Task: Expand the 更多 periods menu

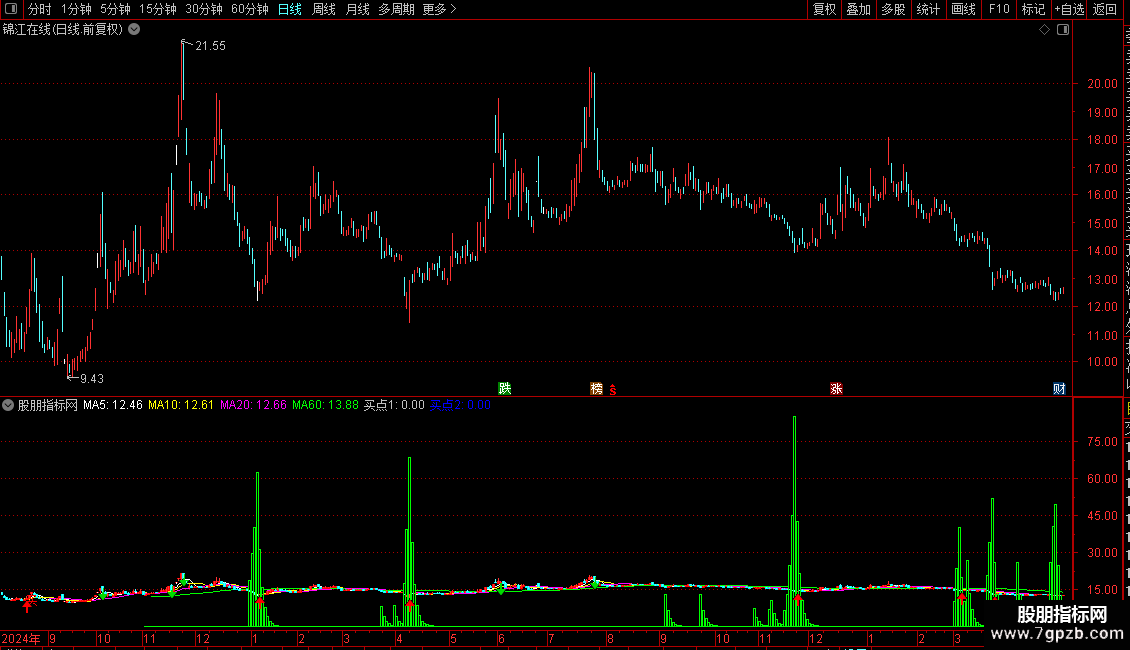Action: click(x=440, y=9)
